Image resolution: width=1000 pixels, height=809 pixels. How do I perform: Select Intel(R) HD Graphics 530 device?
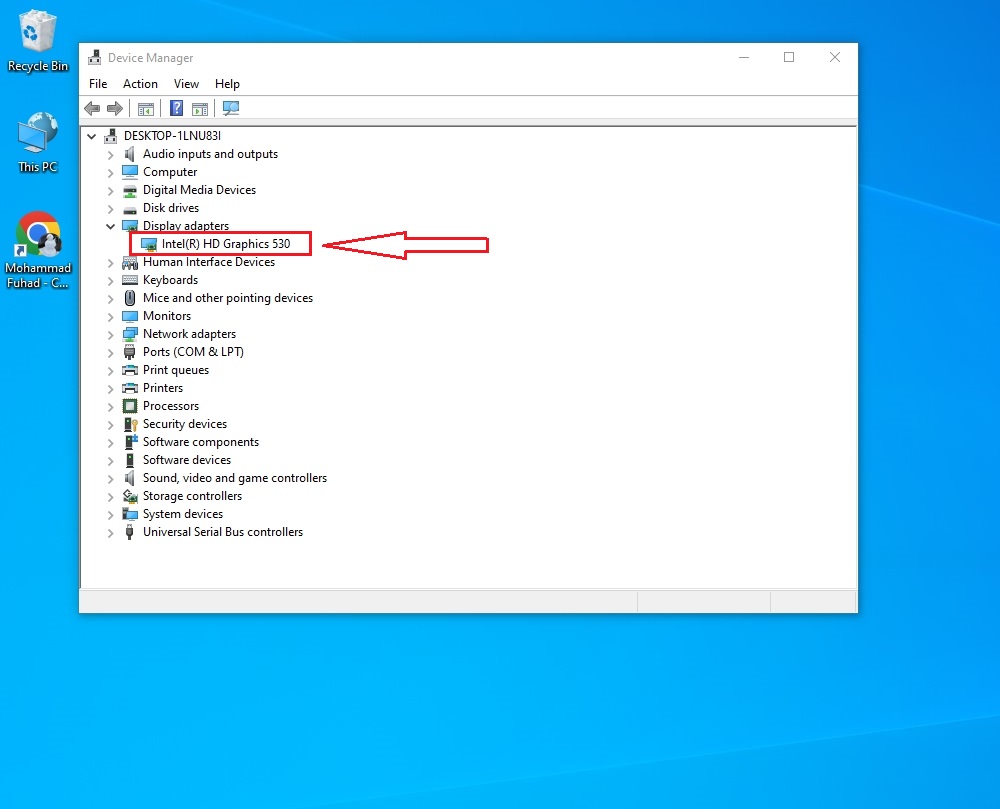[225, 244]
